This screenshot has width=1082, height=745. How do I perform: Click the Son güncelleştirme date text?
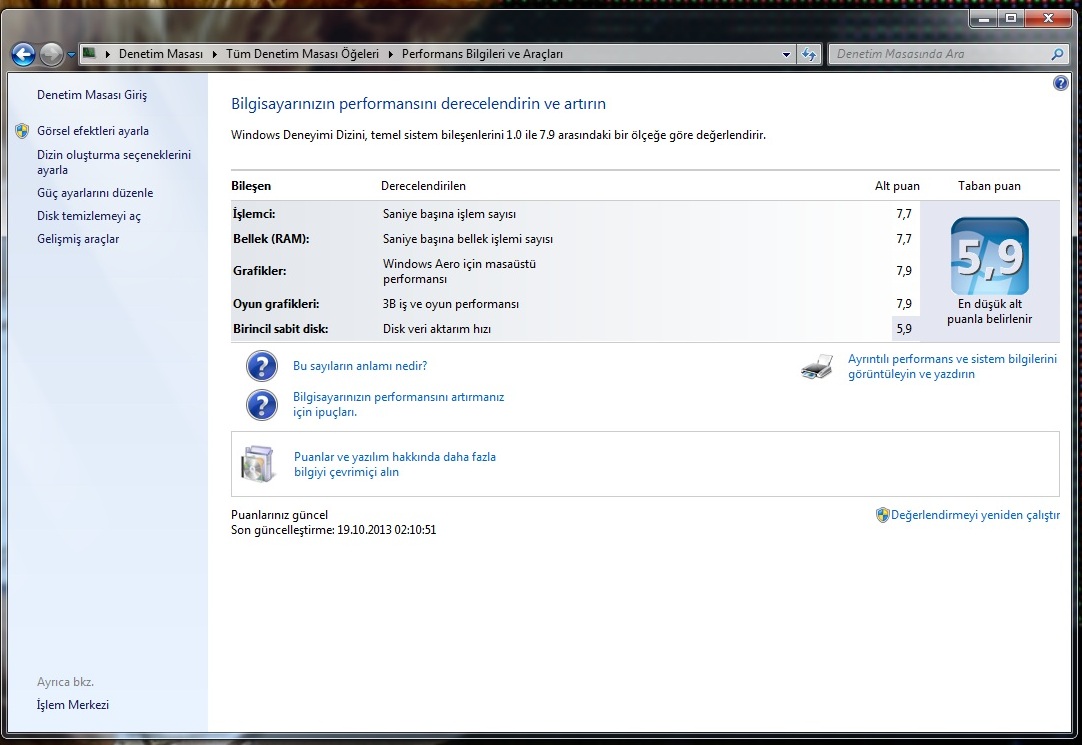[x=333, y=530]
